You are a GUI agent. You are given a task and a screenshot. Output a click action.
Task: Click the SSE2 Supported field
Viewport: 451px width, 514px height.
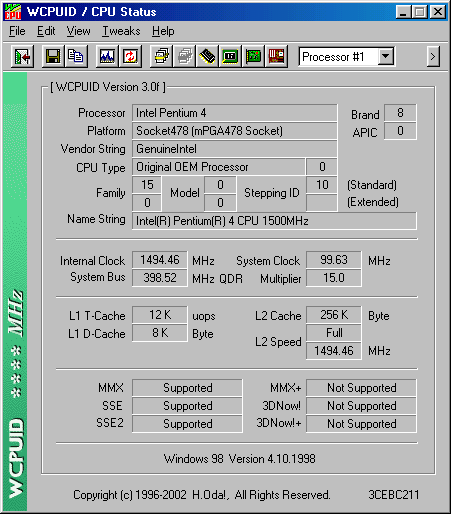click(x=187, y=424)
